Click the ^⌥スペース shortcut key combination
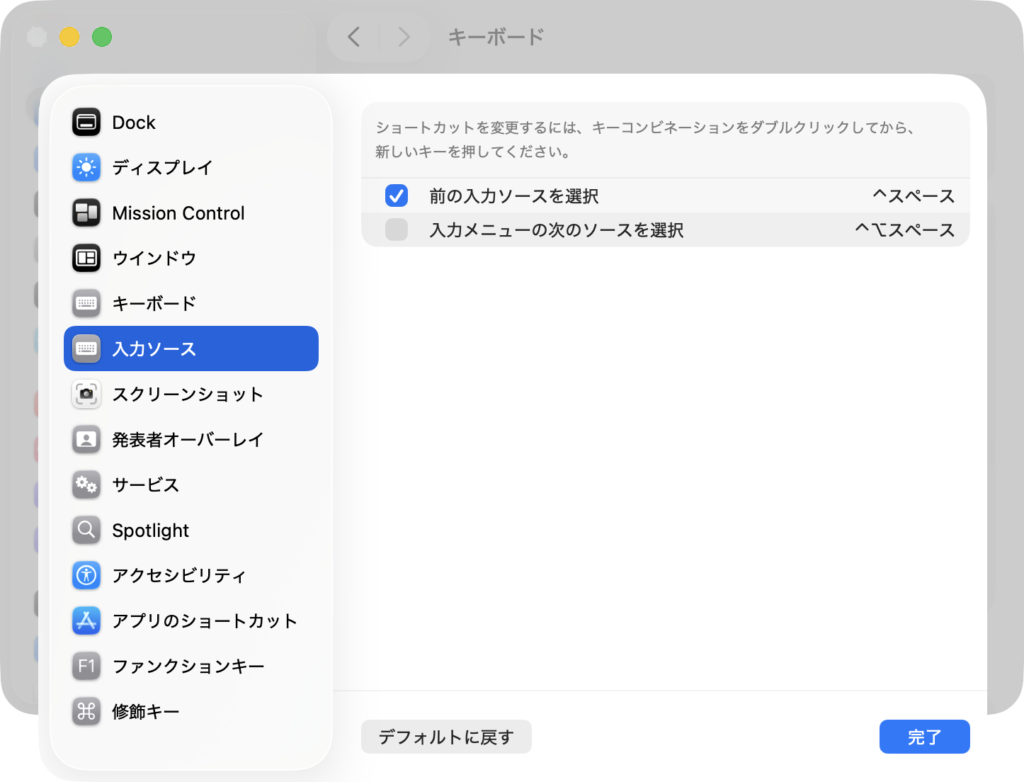 (904, 230)
